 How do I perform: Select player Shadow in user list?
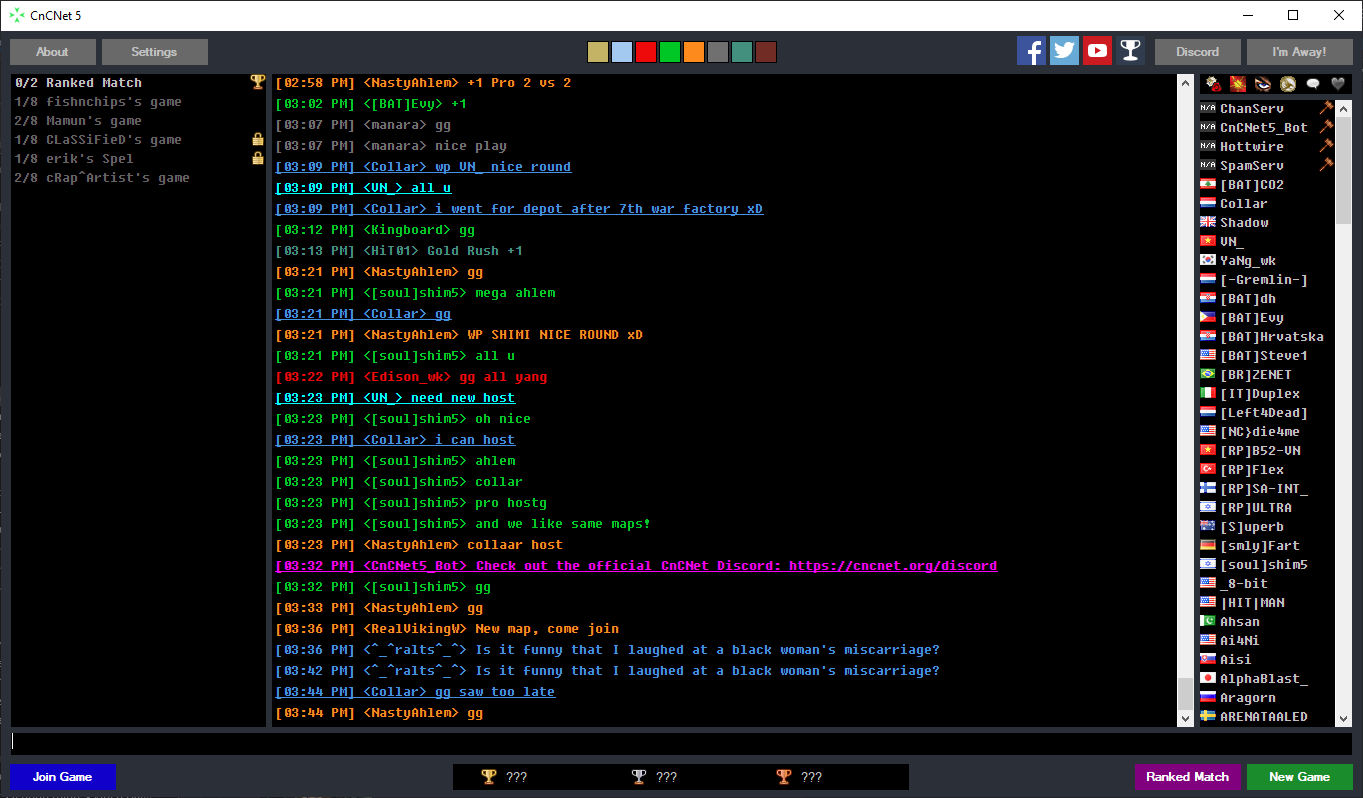[1267, 222]
